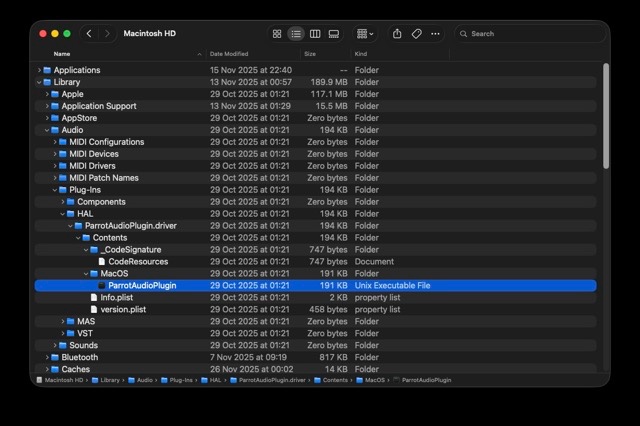
Task: Expand the Caches folder
Action: [47, 369]
